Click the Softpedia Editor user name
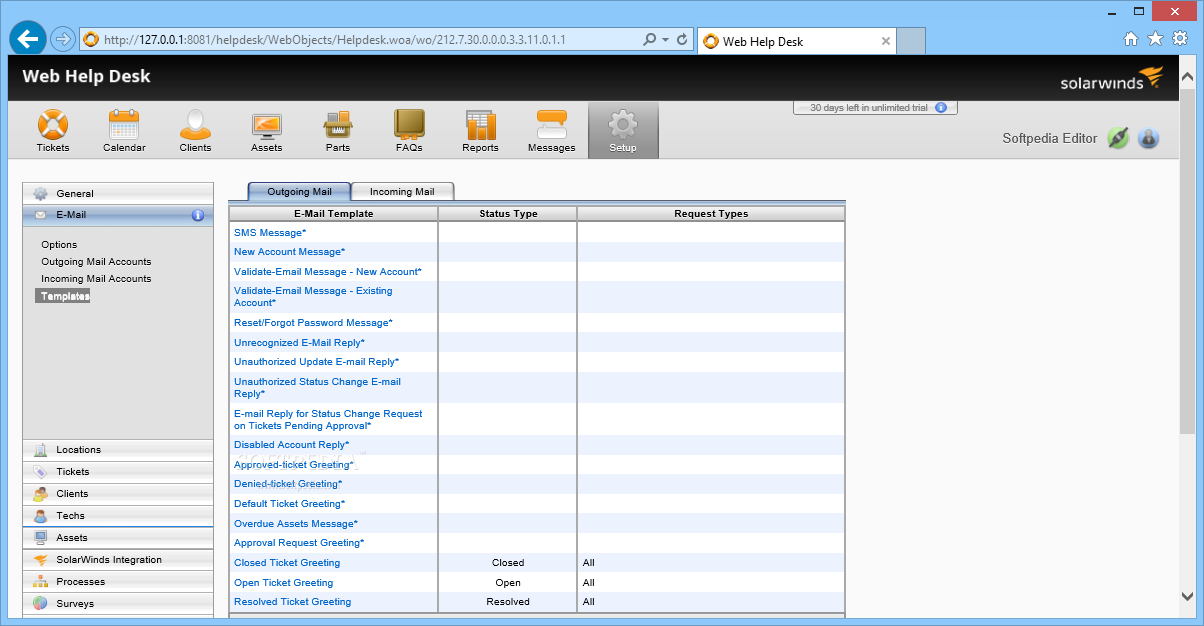This screenshot has width=1204, height=626. point(1049,139)
